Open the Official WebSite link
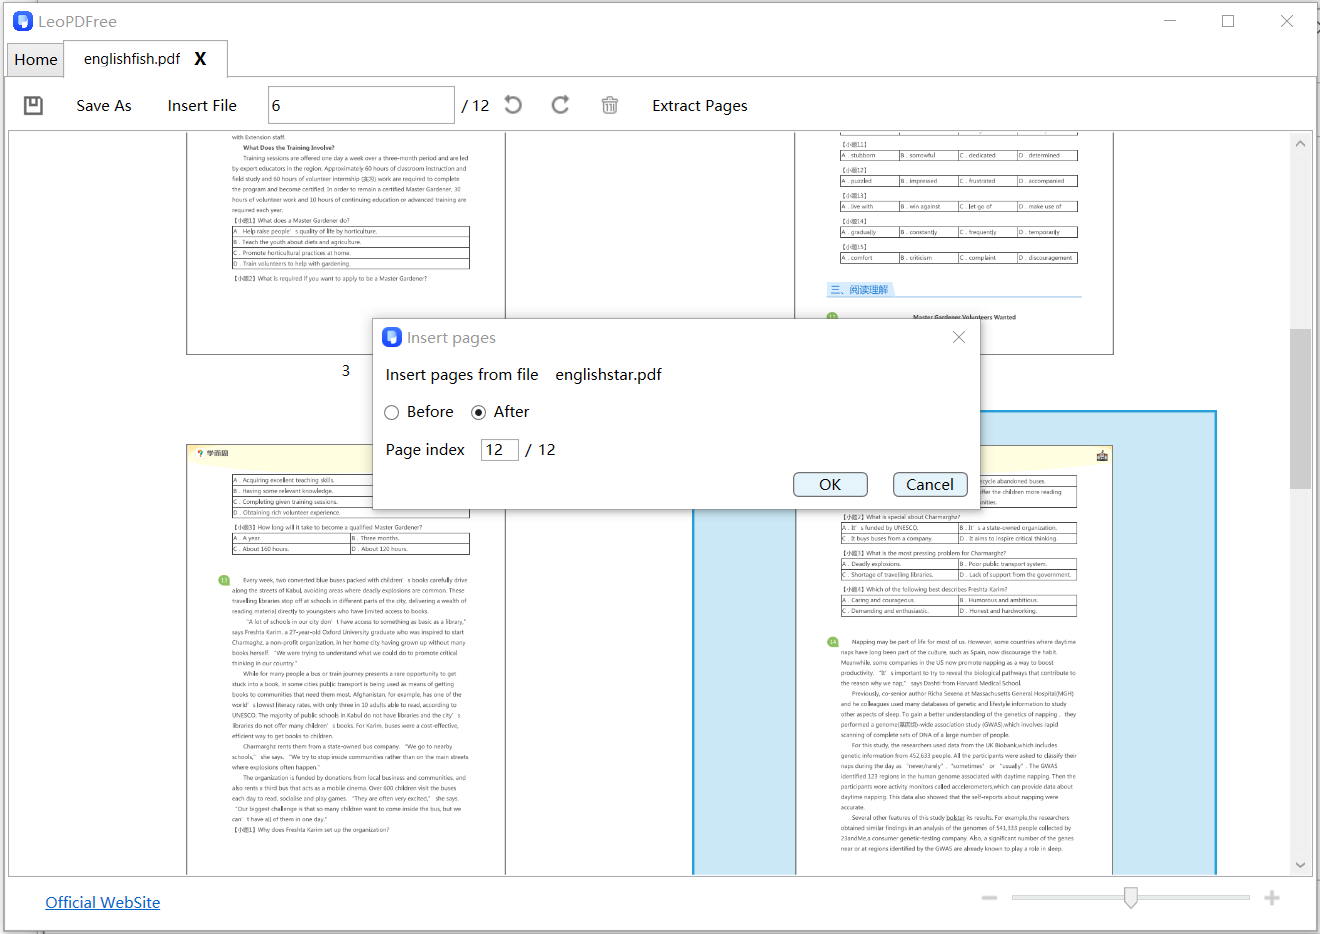 (102, 902)
